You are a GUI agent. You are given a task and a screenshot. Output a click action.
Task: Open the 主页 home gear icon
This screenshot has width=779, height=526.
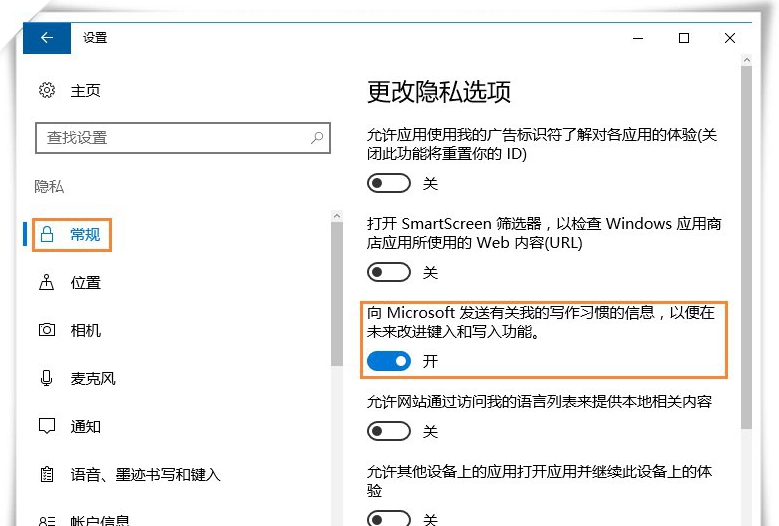coord(47,90)
